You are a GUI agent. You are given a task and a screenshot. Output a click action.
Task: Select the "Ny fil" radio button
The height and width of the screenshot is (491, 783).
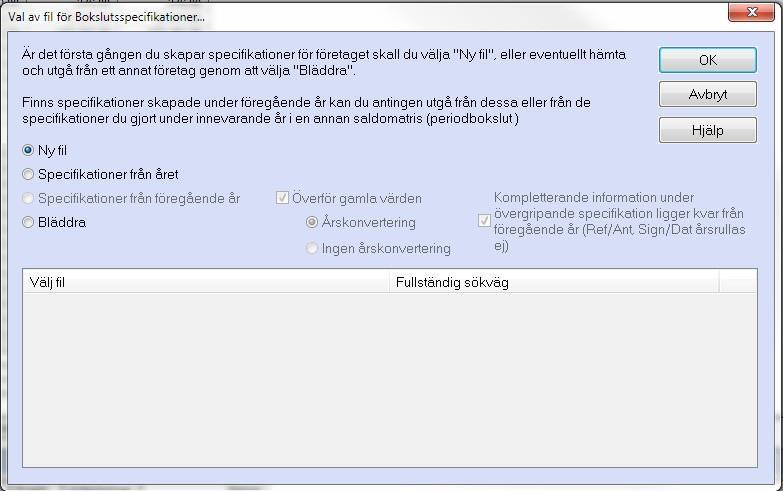pos(28,150)
